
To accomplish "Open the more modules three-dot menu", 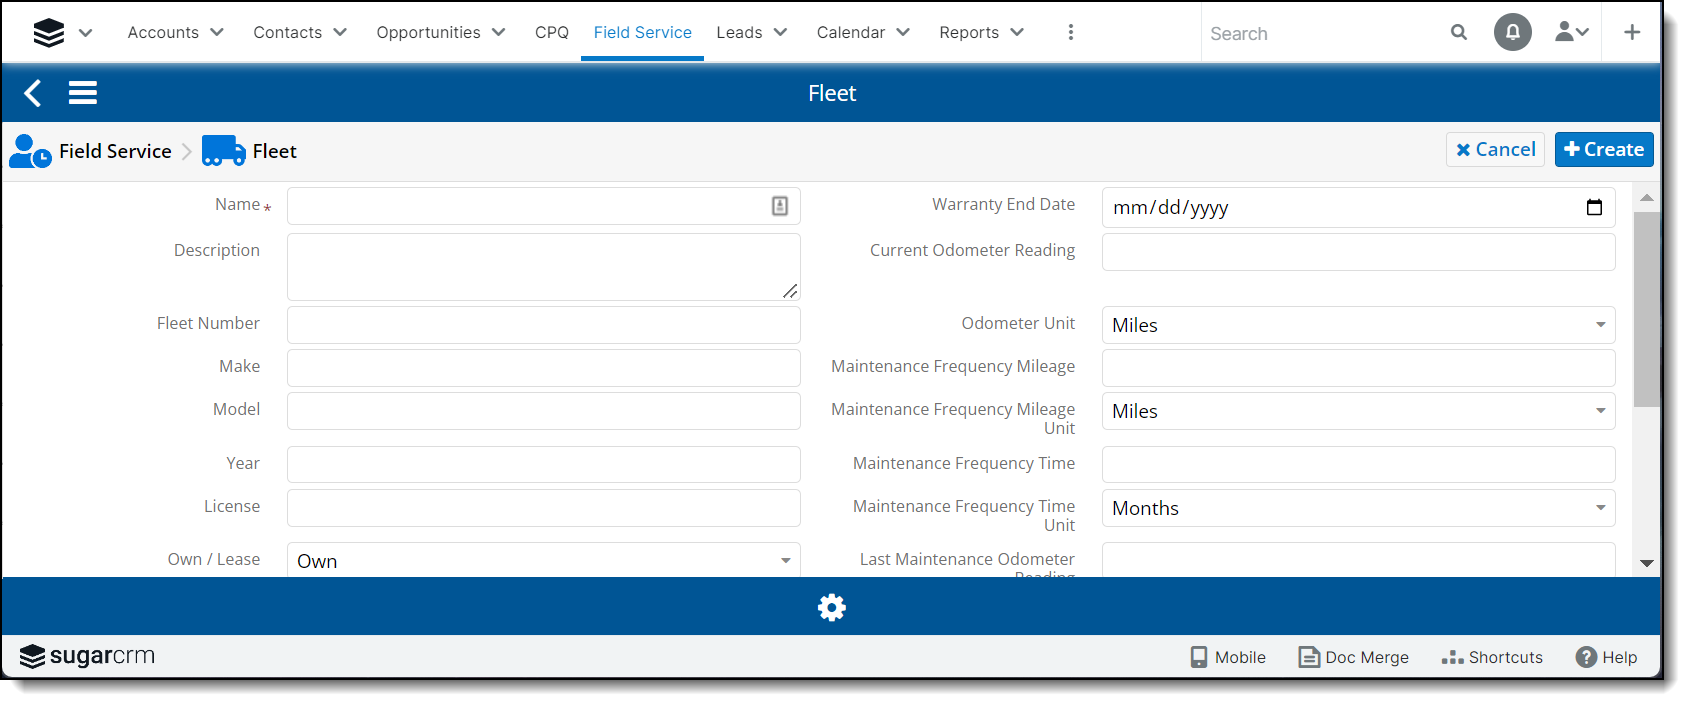I will coord(1071,32).
